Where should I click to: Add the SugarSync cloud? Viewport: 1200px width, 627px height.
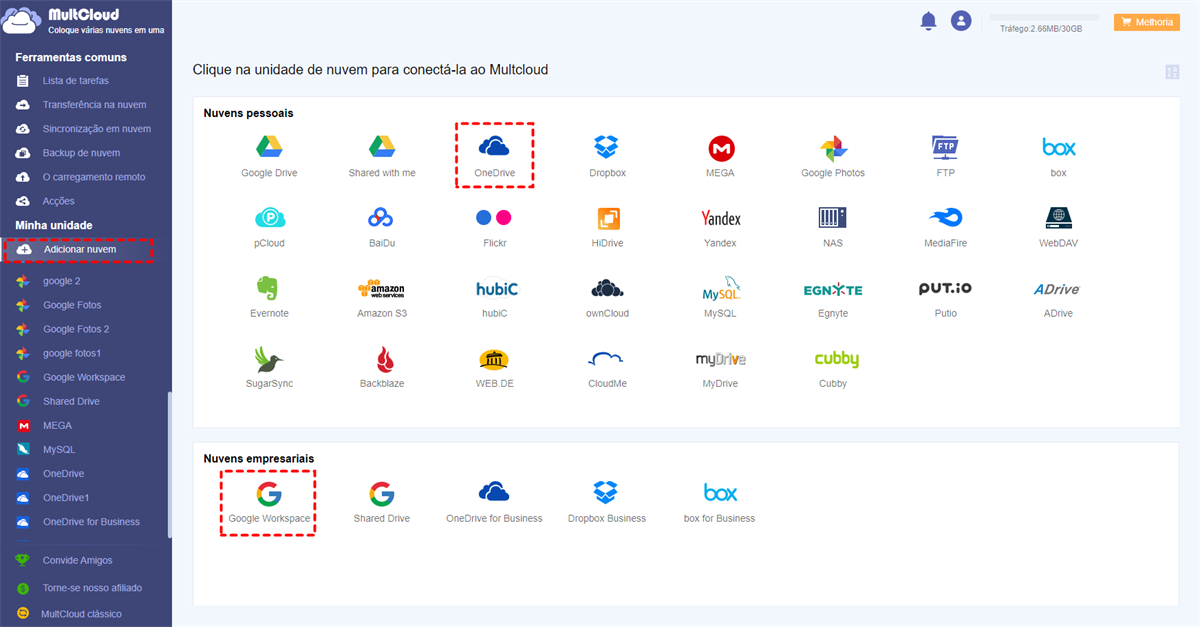269,367
